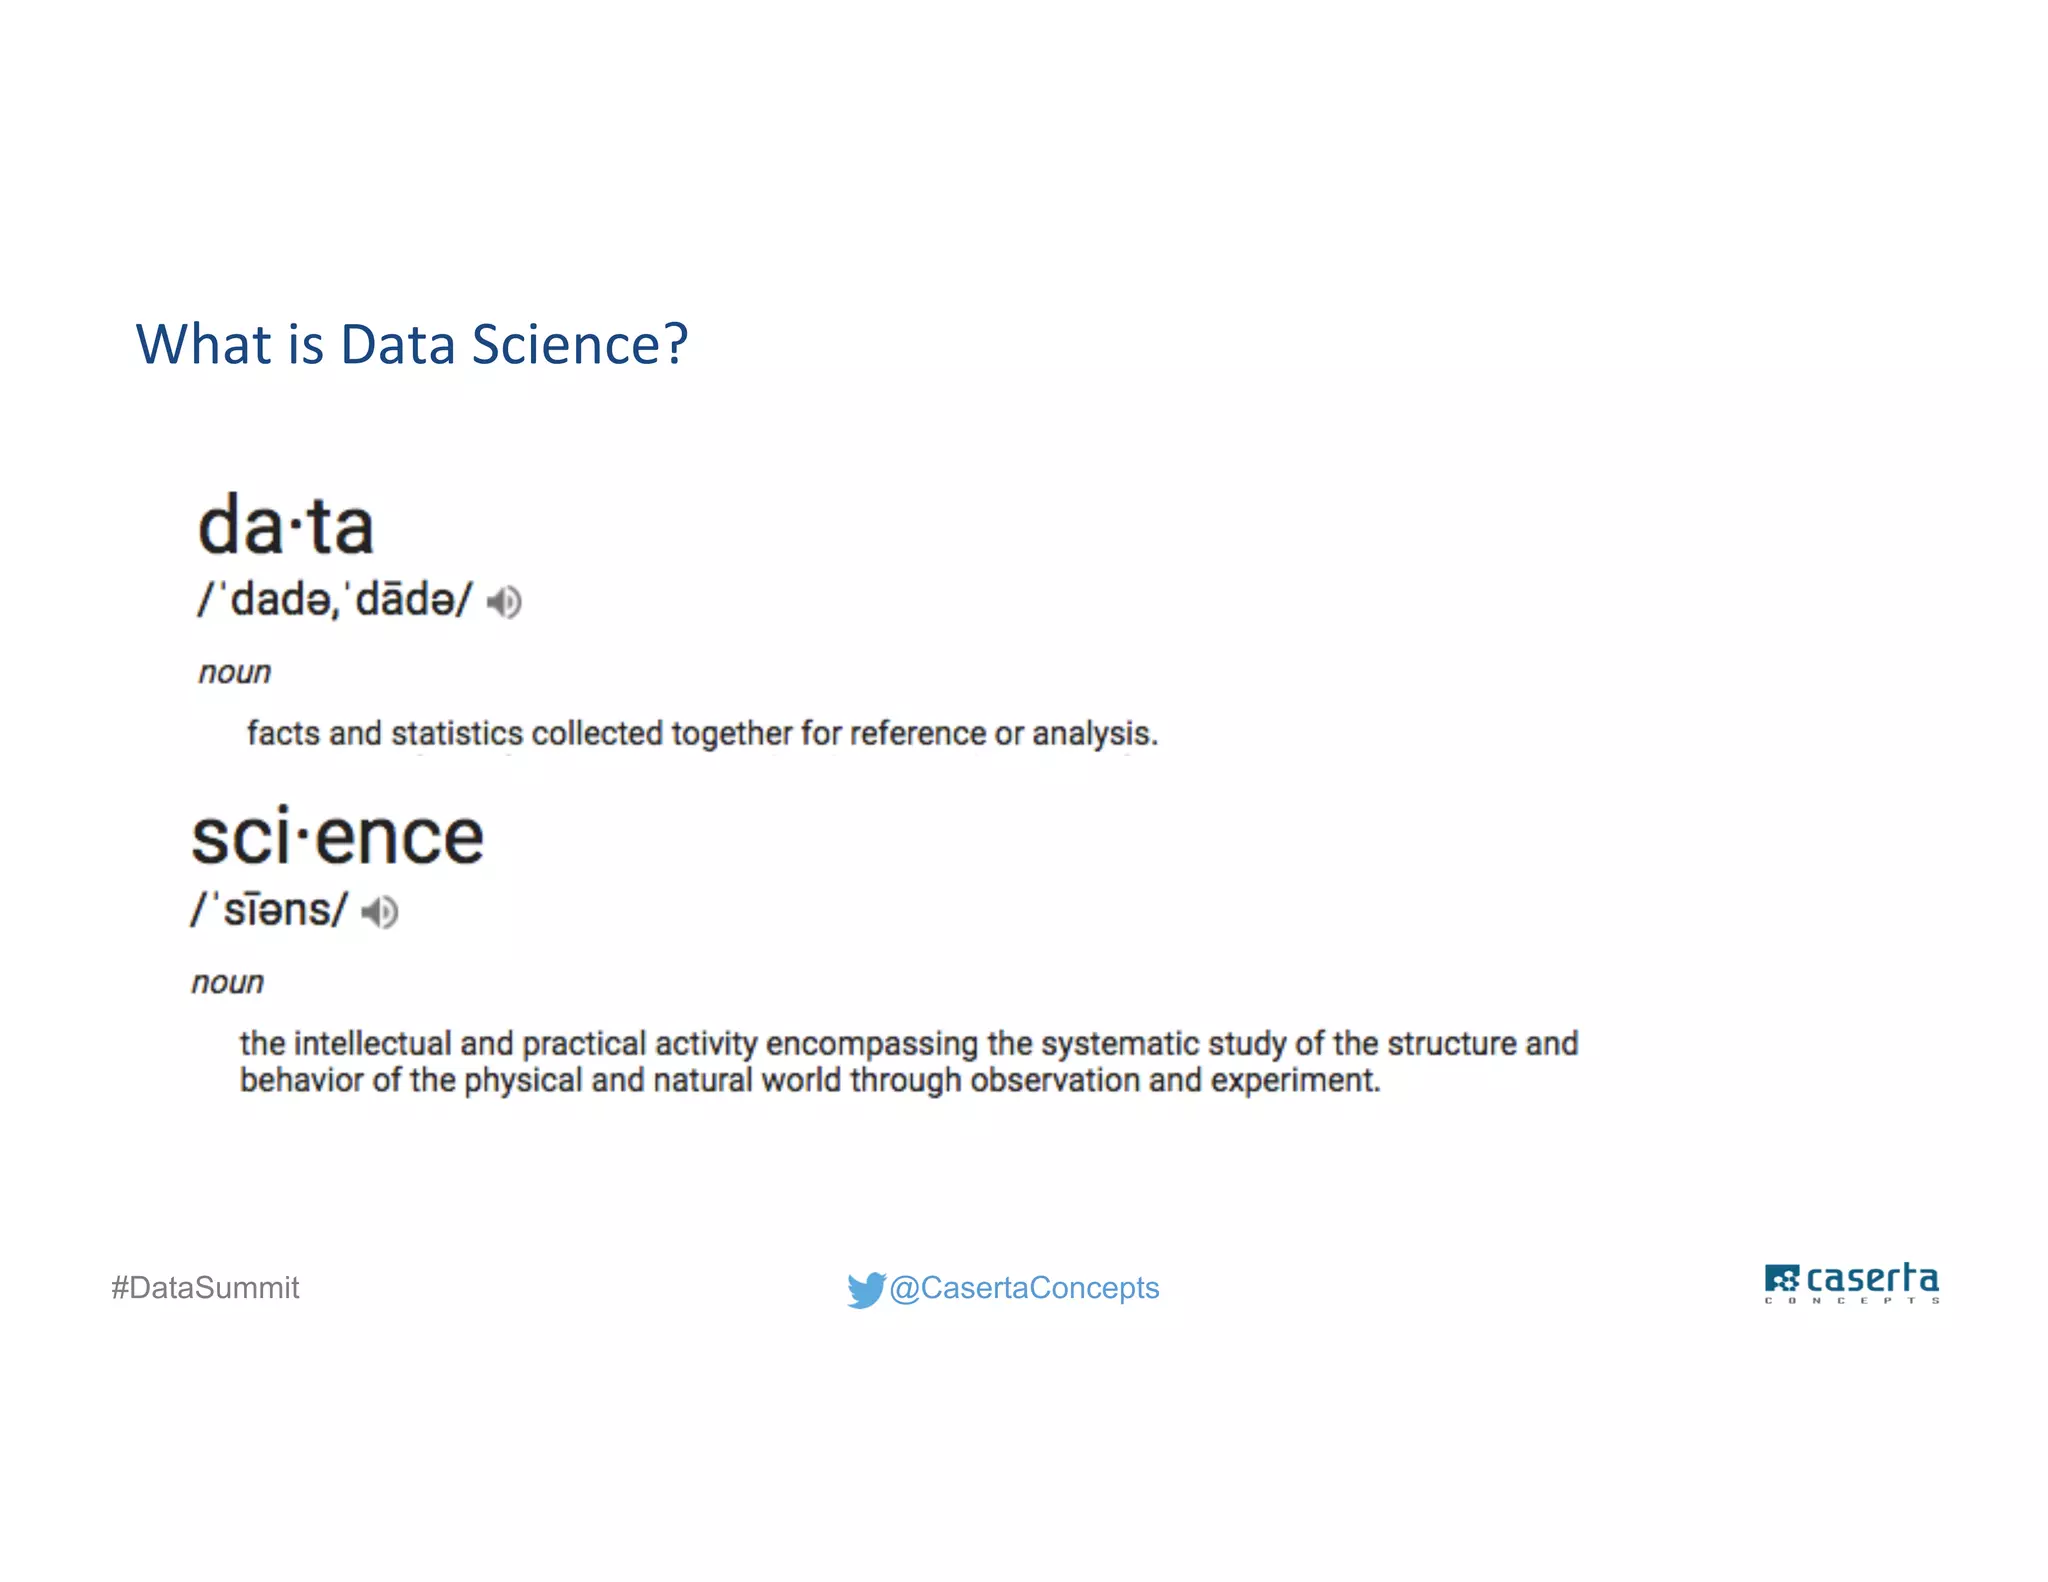The image size is (2048, 1582).
Task: Click 'noun' label under science
Action: coord(228,982)
